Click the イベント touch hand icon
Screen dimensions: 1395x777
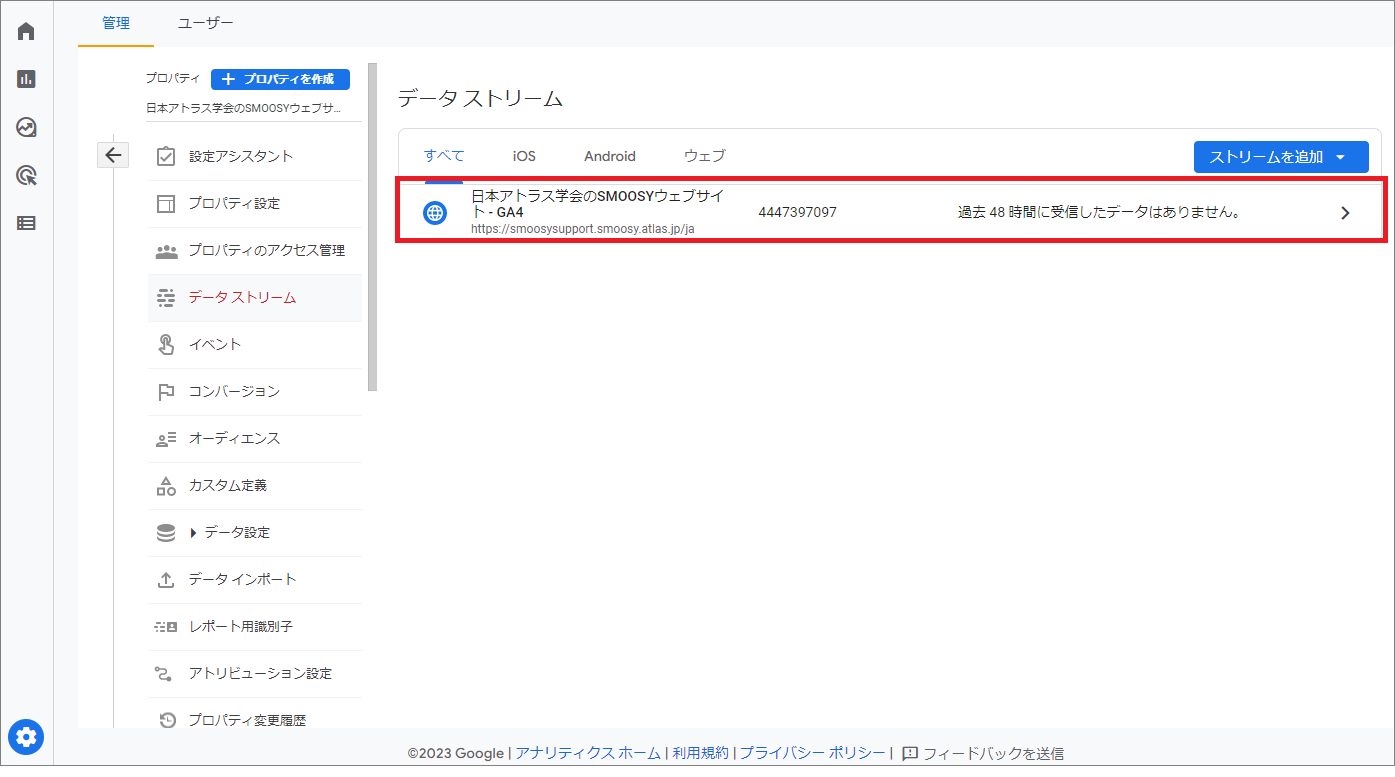(166, 344)
